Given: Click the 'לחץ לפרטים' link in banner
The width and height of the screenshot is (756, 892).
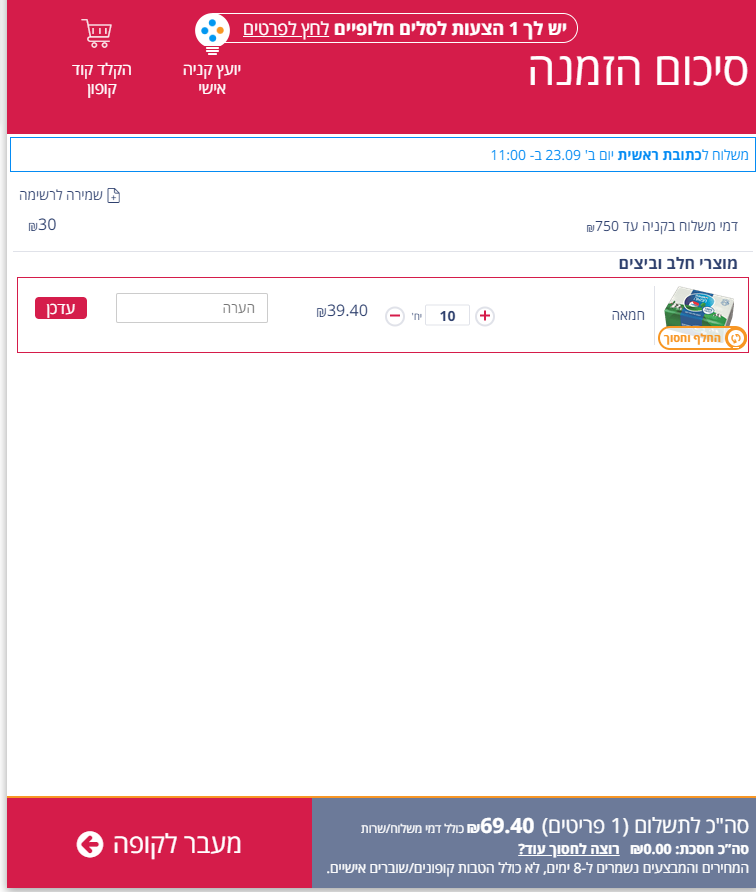Looking at the screenshot, I should [x=286, y=28].
